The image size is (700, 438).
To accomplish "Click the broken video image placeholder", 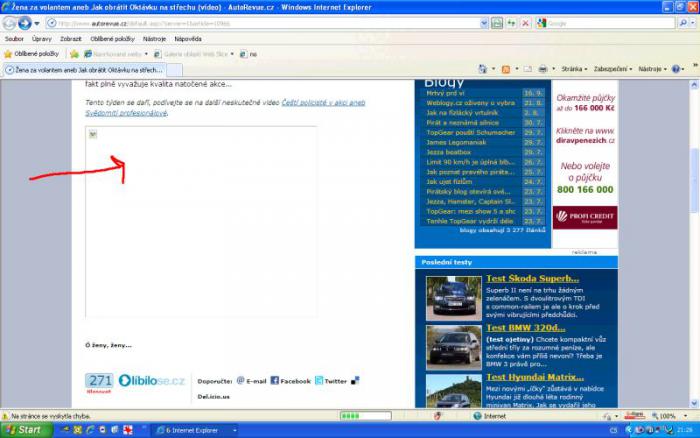I will click(x=93, y=134).
